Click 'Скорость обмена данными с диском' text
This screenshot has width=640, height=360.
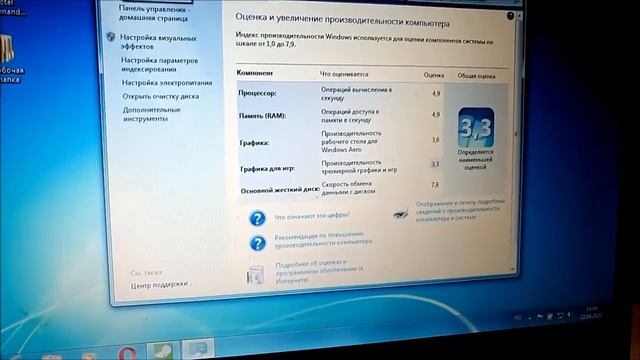click(x=348, y=187)
